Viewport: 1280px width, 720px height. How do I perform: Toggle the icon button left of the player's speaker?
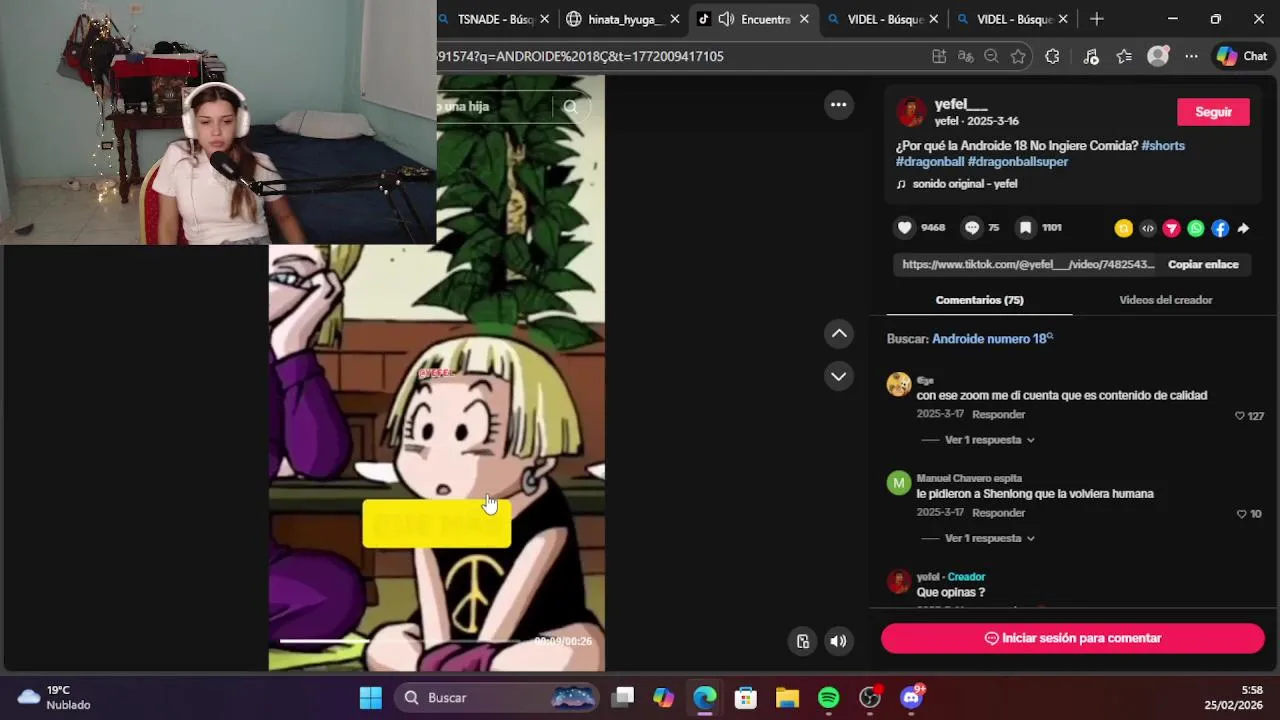pyautogui.click(x=802, y=641)
